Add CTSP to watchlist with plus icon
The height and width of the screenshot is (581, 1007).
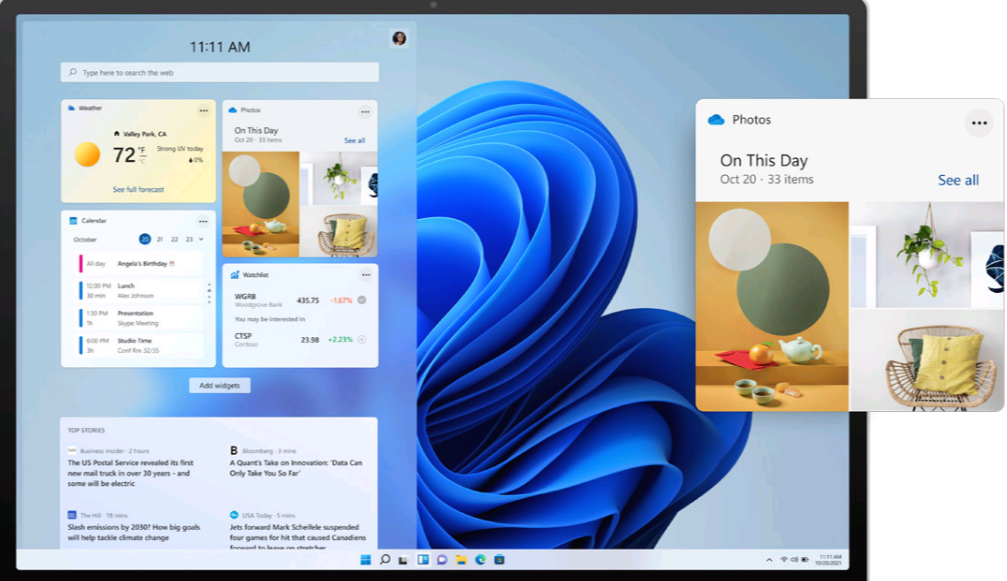click(x=362, y=340)
